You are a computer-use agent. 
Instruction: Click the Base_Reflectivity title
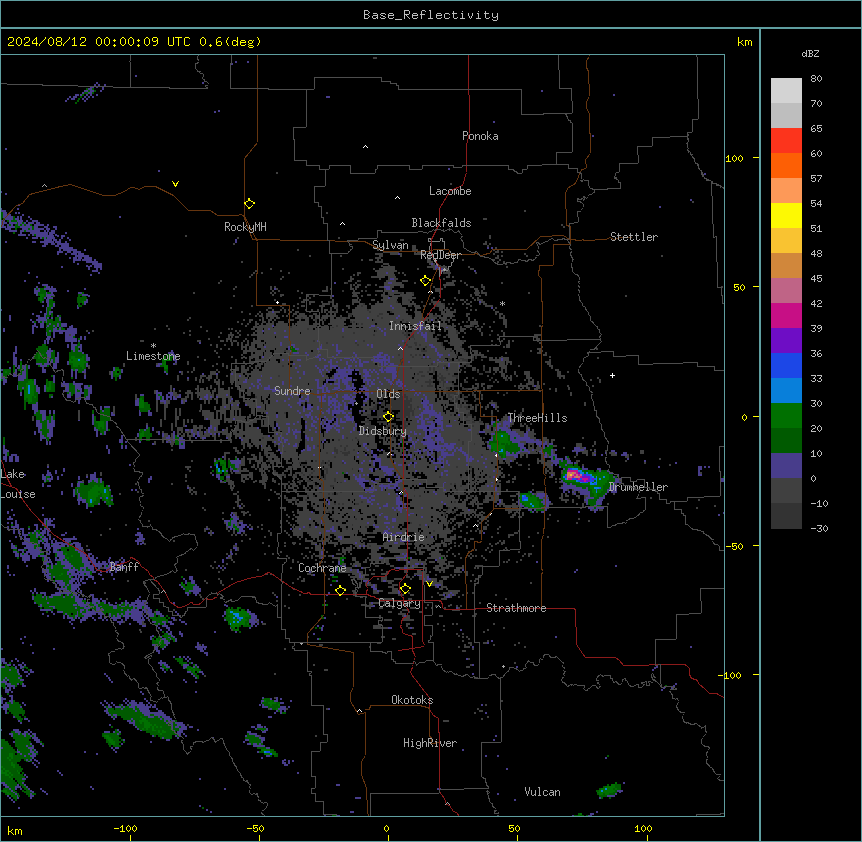pos(431,15)
